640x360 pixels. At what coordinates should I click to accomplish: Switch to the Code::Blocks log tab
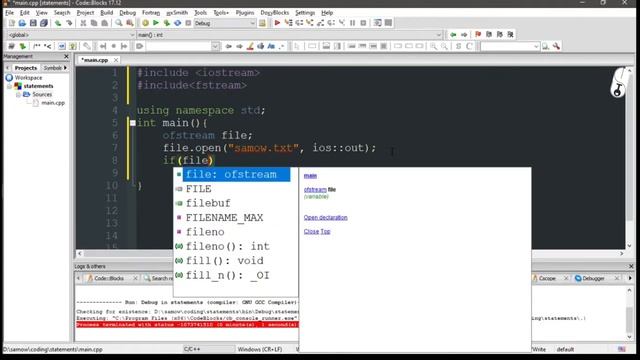(x=109, y=278)
